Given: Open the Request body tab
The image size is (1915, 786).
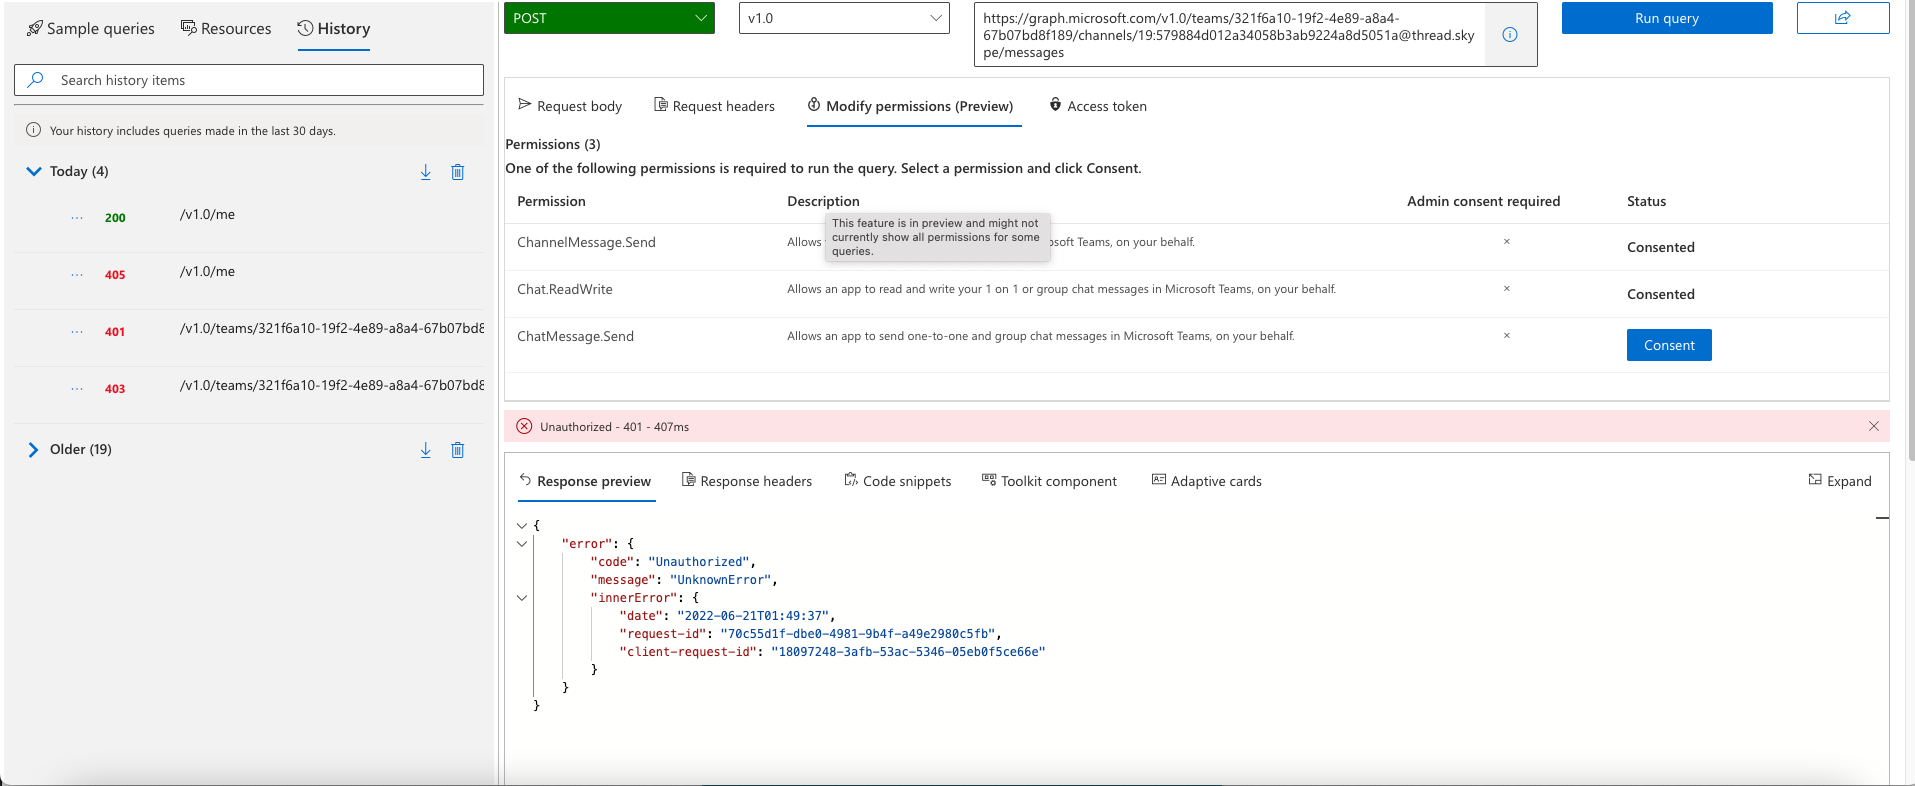Looking at the screenshot, I should click(x=570, y=106).
